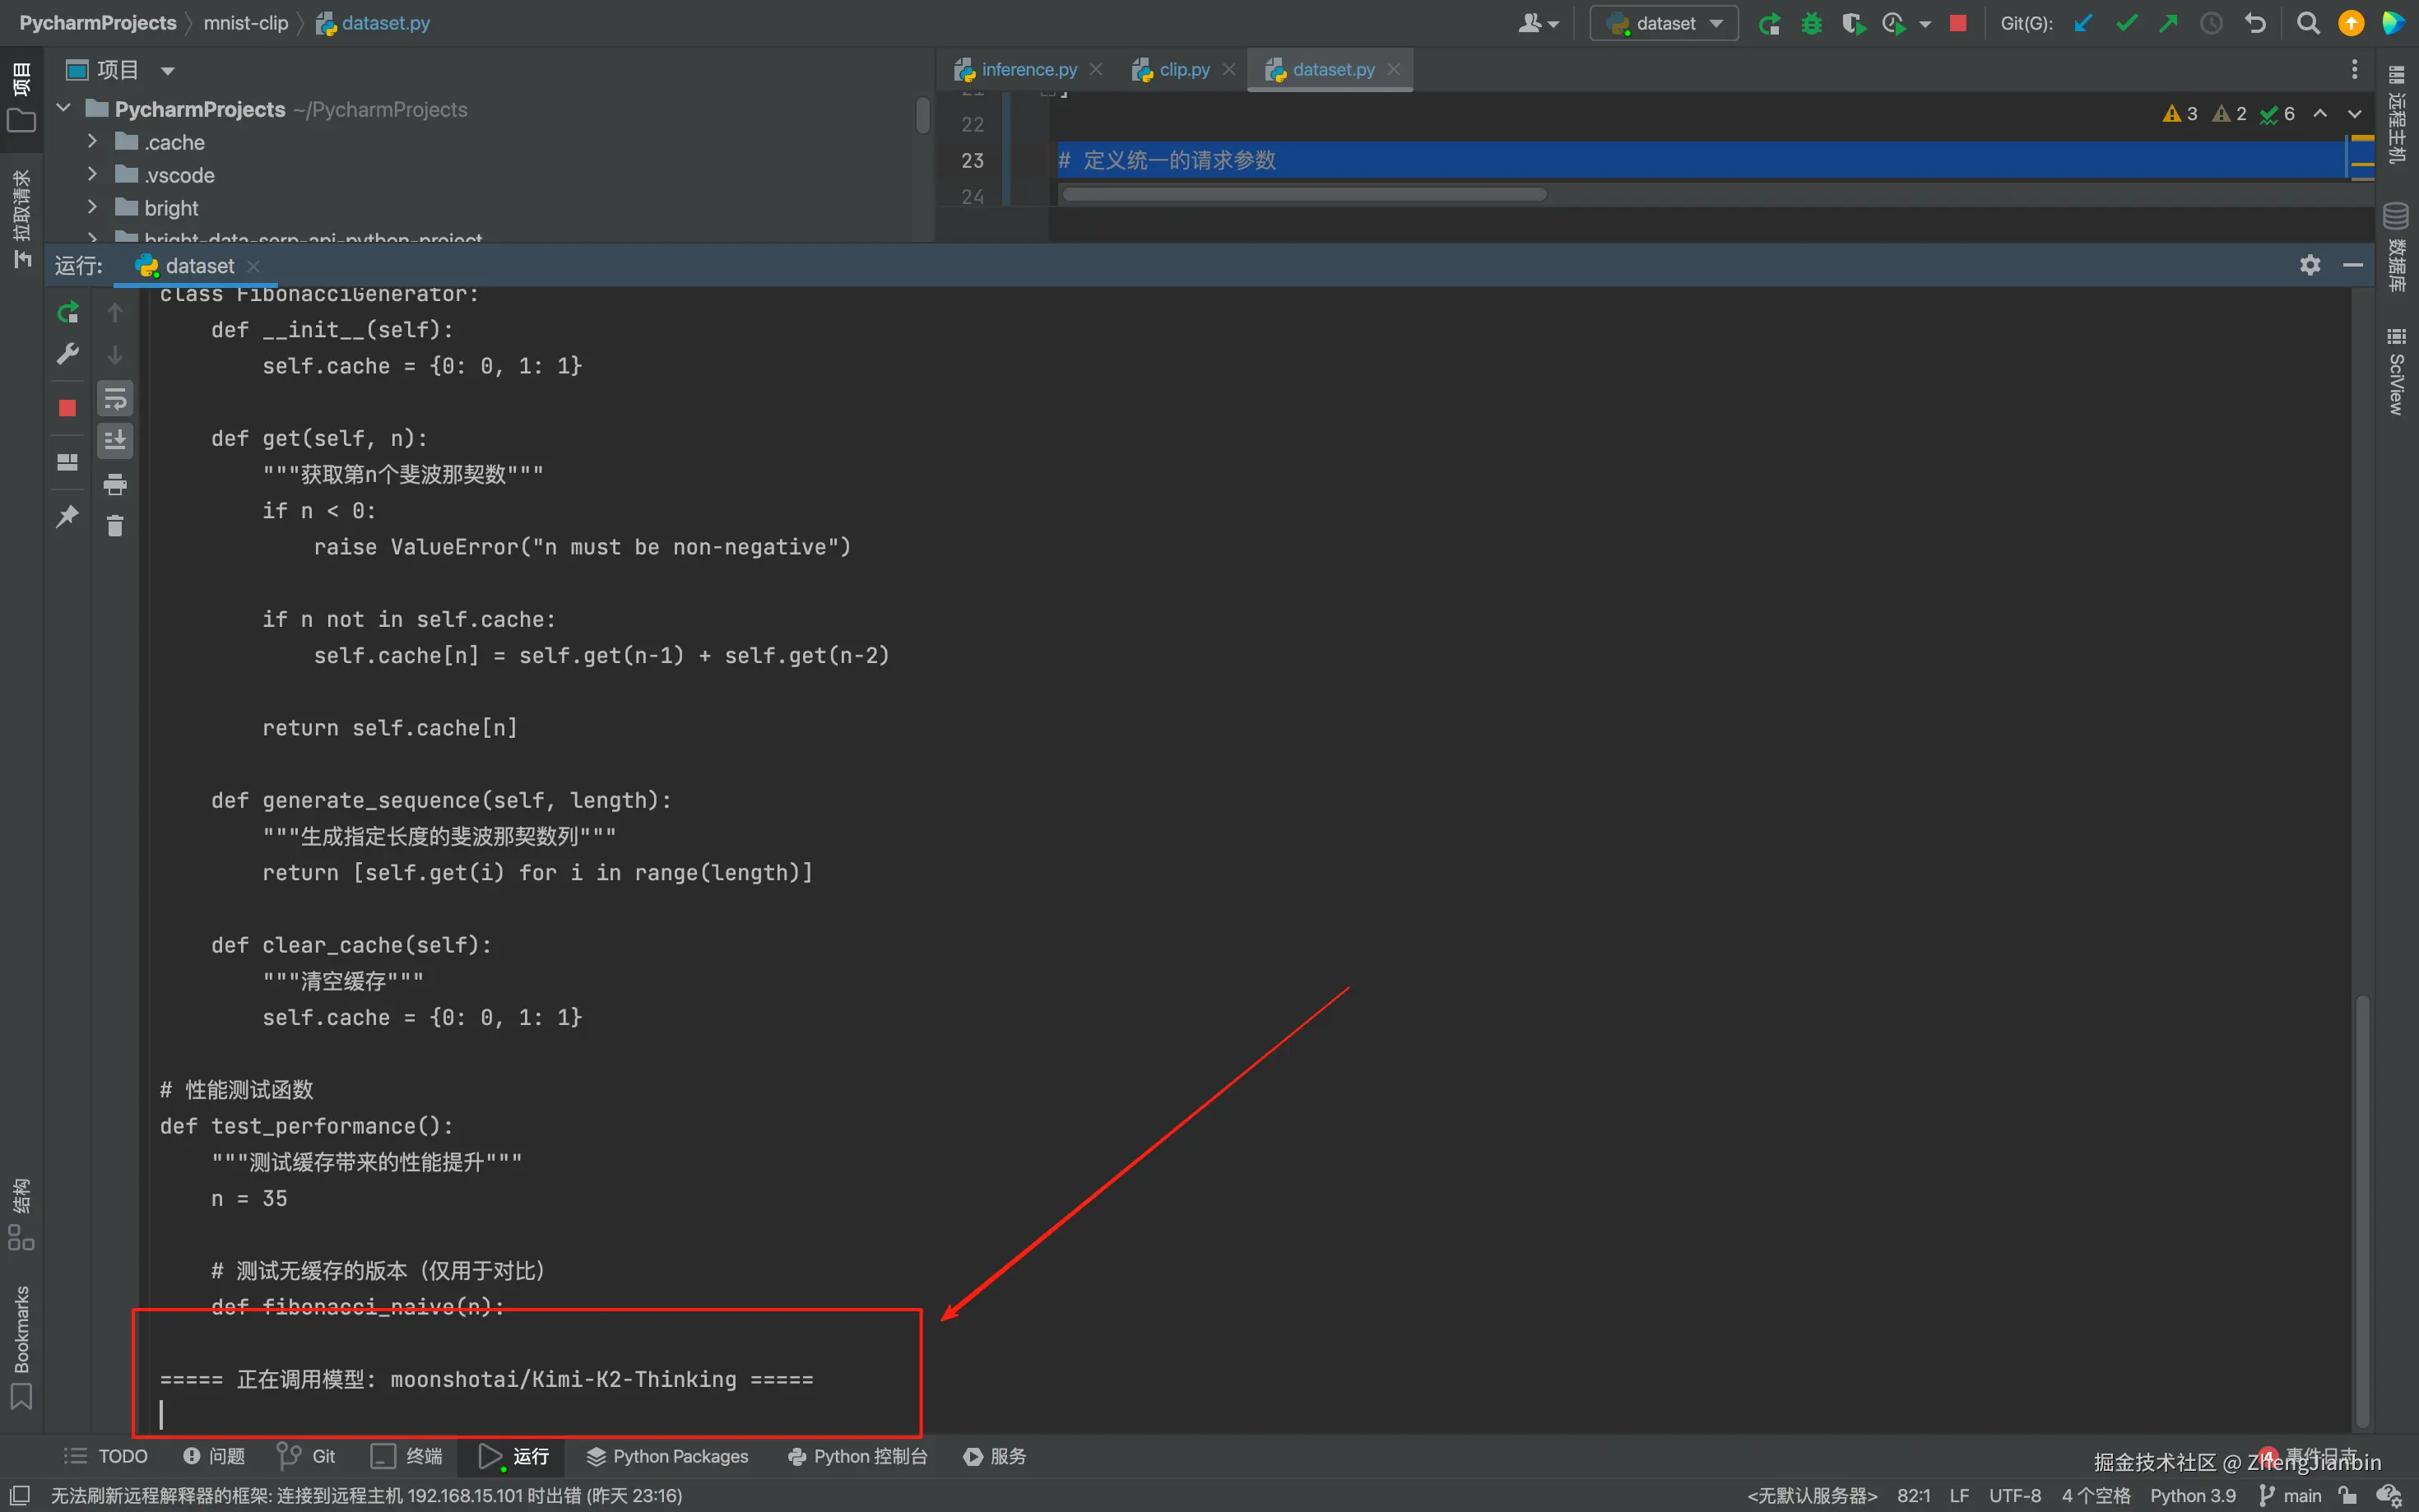Click Git update project blue arrow

(x=2083, y=23)
